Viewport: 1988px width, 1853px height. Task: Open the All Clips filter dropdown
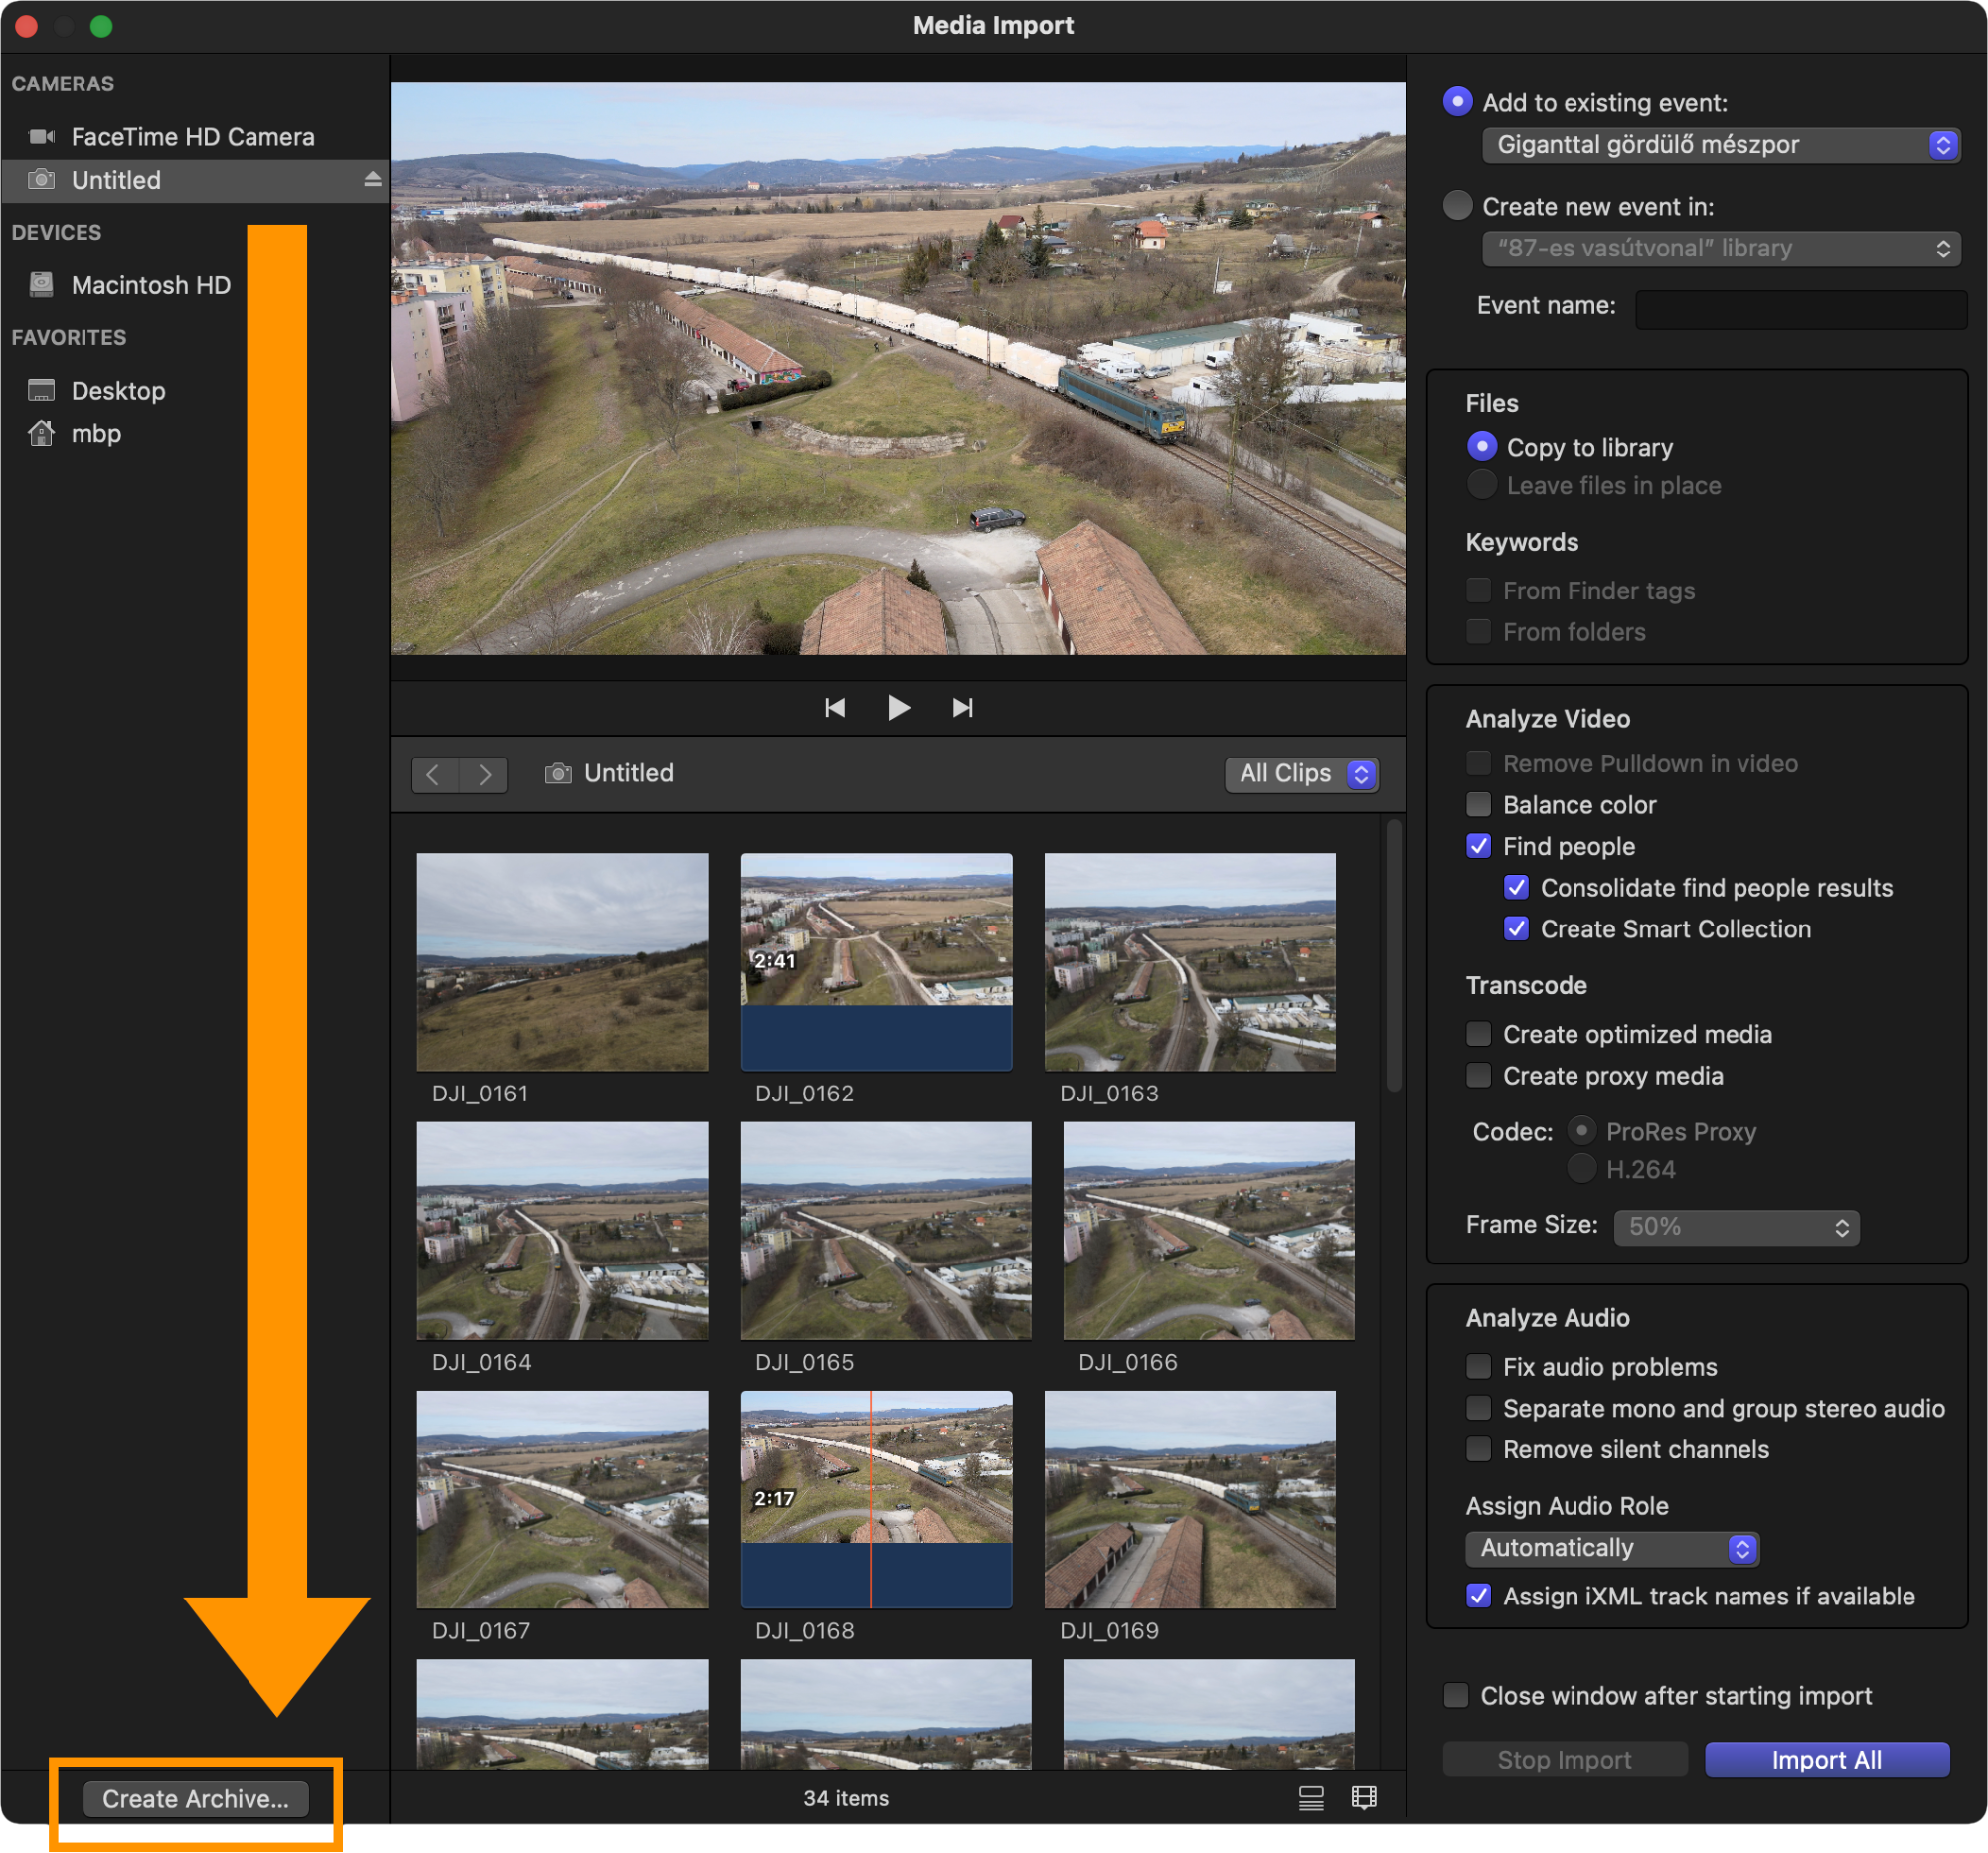pyautogui.click(x=1301, y=774)
